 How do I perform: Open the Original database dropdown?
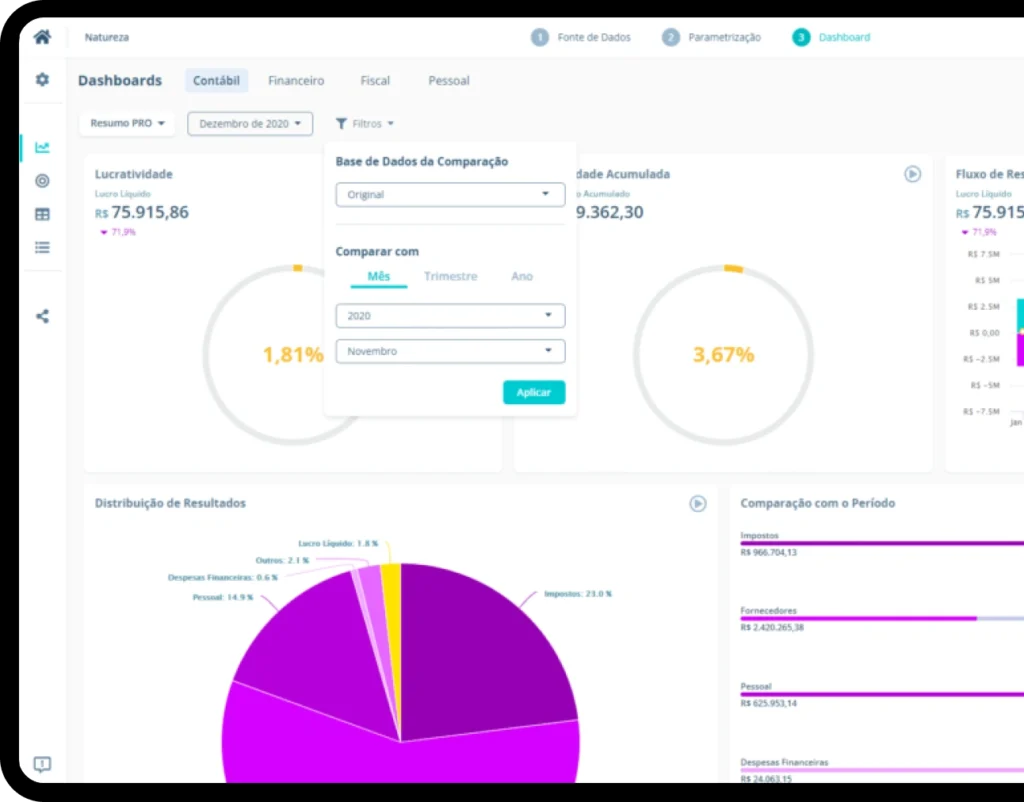pyautogui.click(x=450, y=195)
